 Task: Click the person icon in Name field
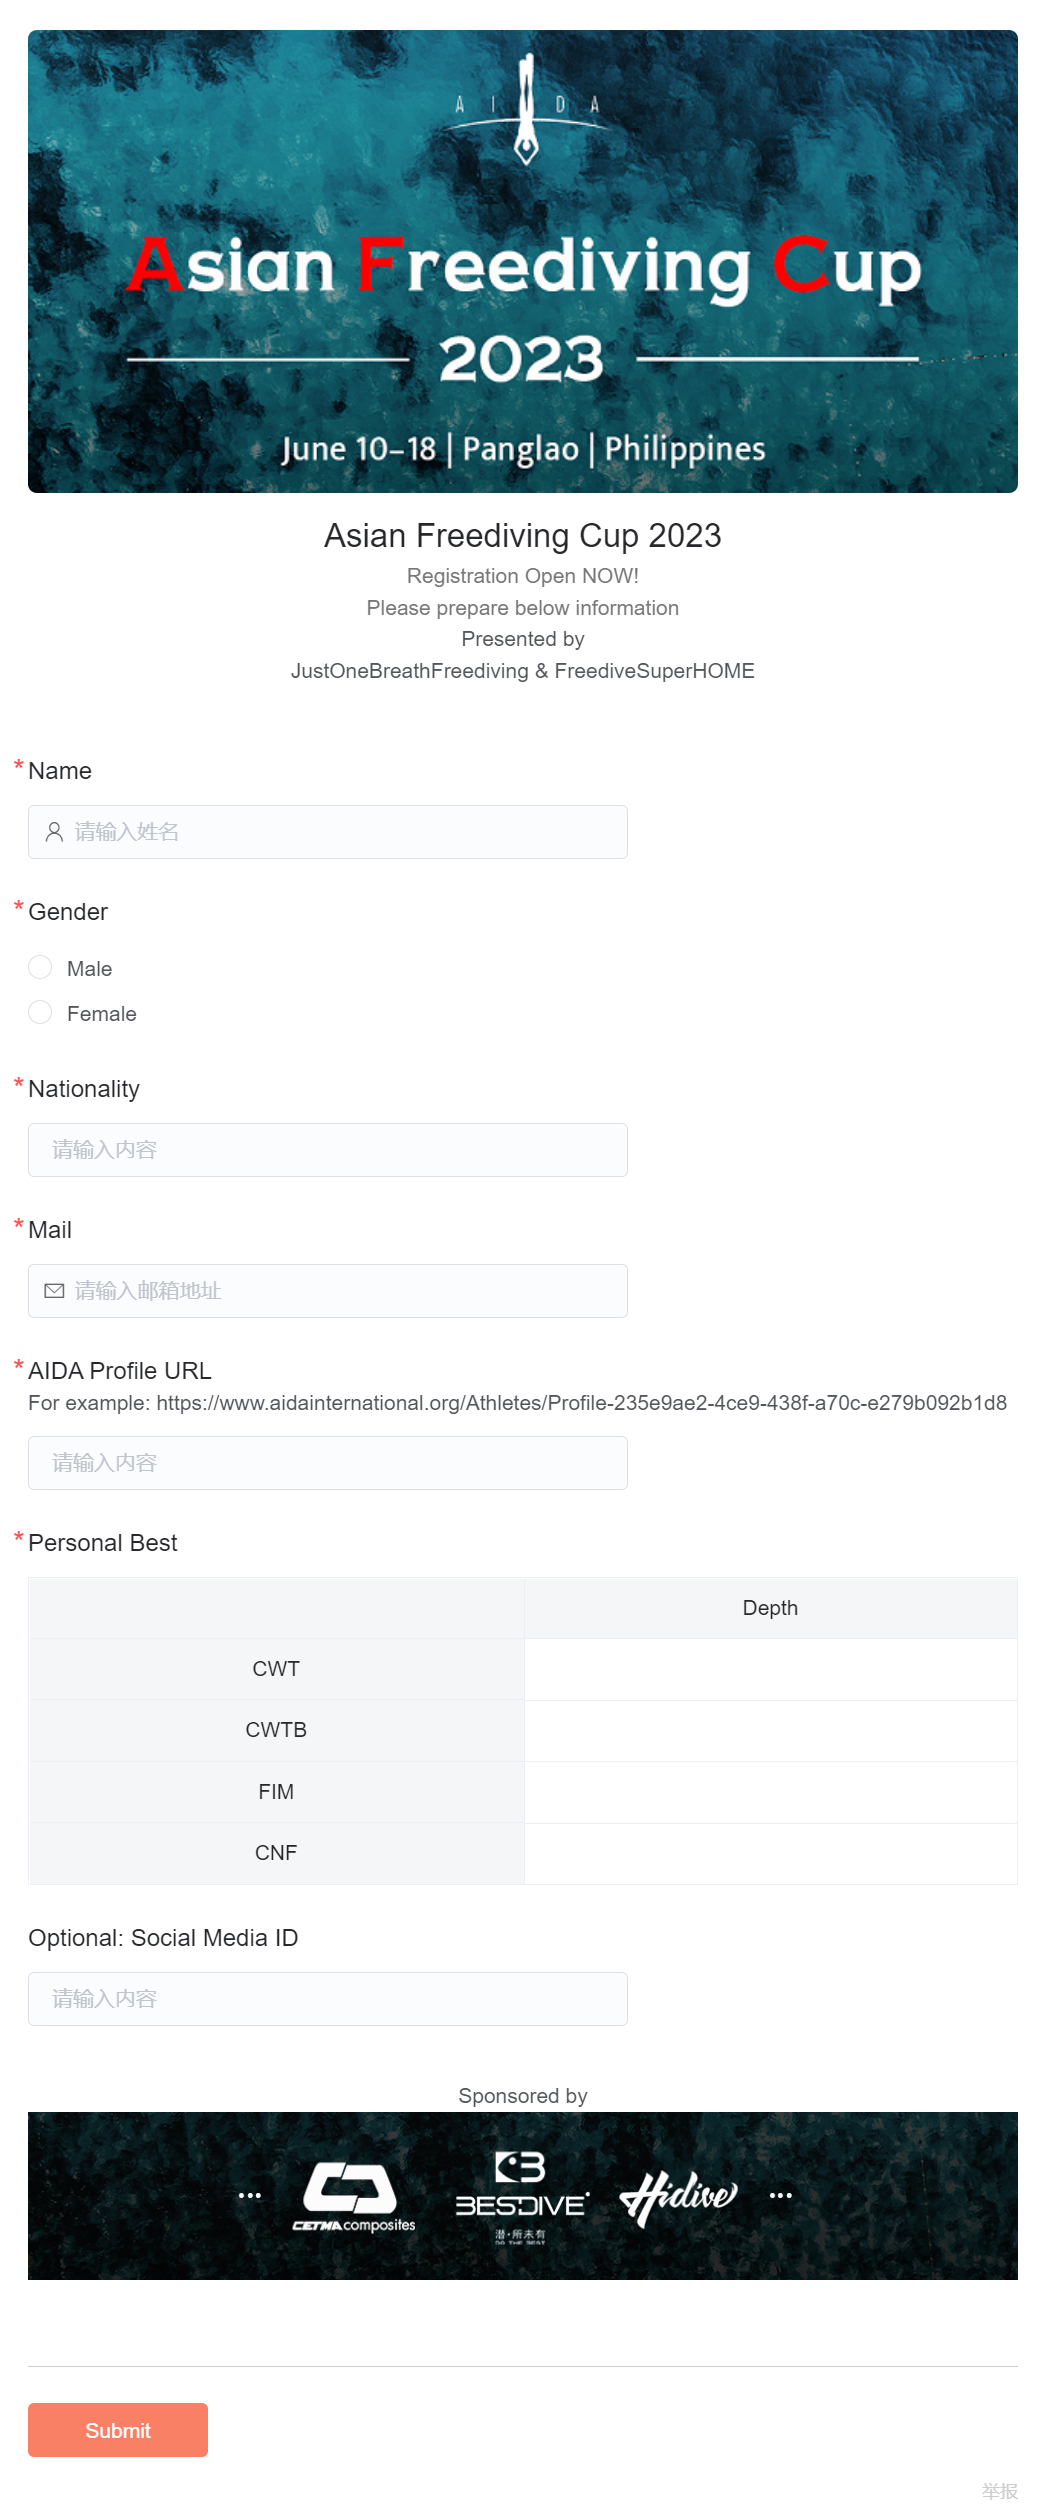(x=55, y=832)
